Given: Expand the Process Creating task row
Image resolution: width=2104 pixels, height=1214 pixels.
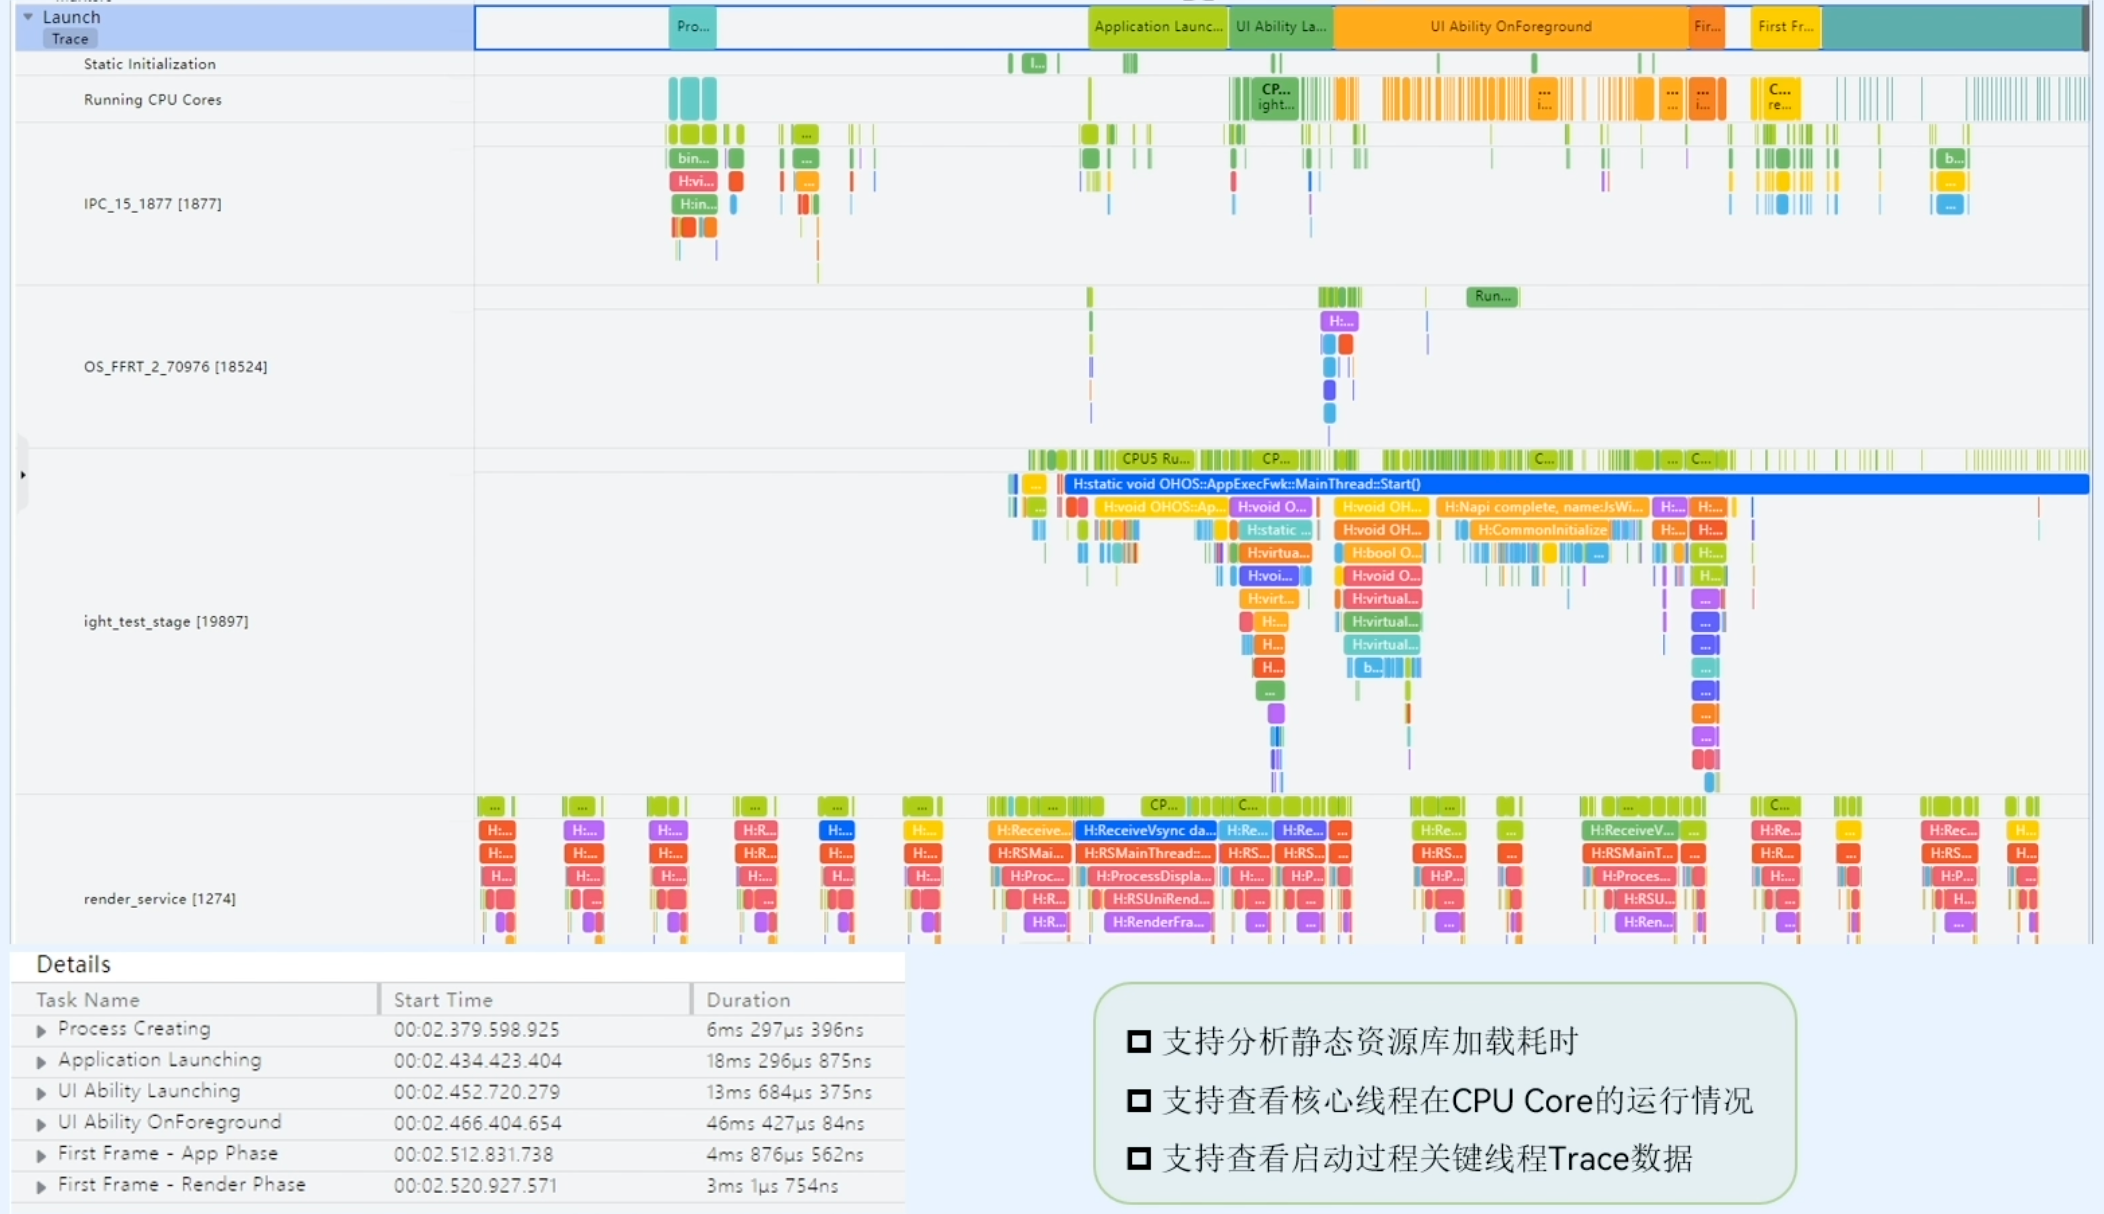Looking at the screenshot, I should (41, 1030).
